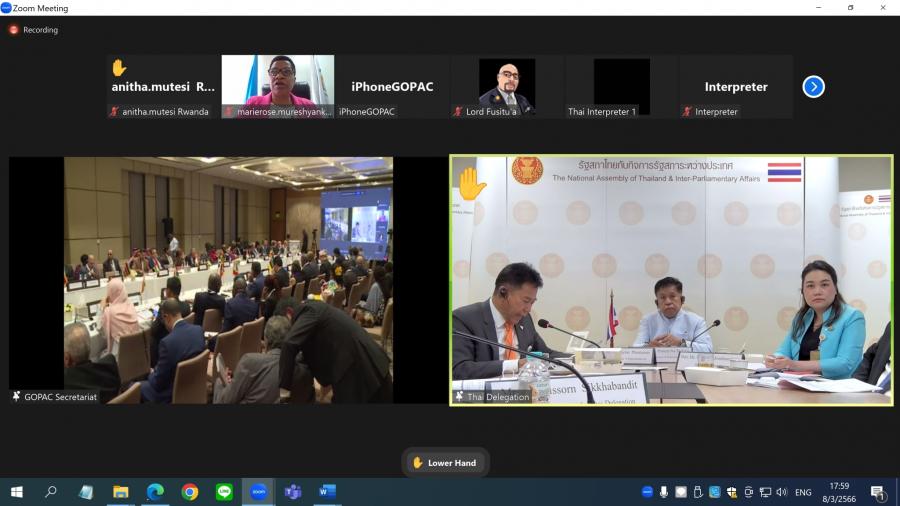This screenshot has height=506, width=900.
Task: Select the iPhoneGOPAC participant tile
Action: pyautogui.click(x=392, y=87)
